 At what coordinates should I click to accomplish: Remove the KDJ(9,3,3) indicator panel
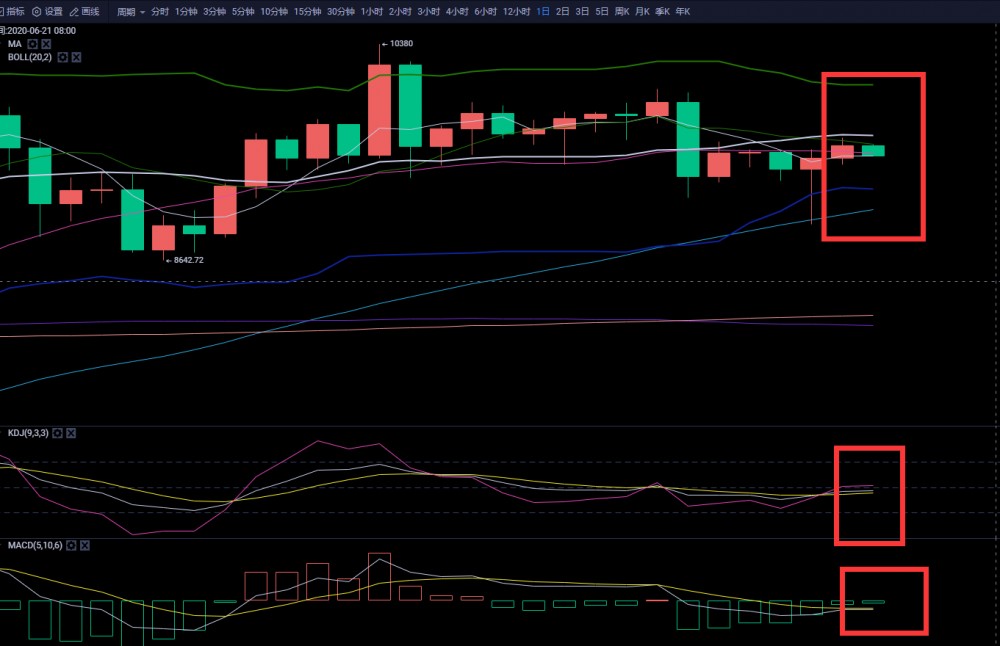coord(71,433)
